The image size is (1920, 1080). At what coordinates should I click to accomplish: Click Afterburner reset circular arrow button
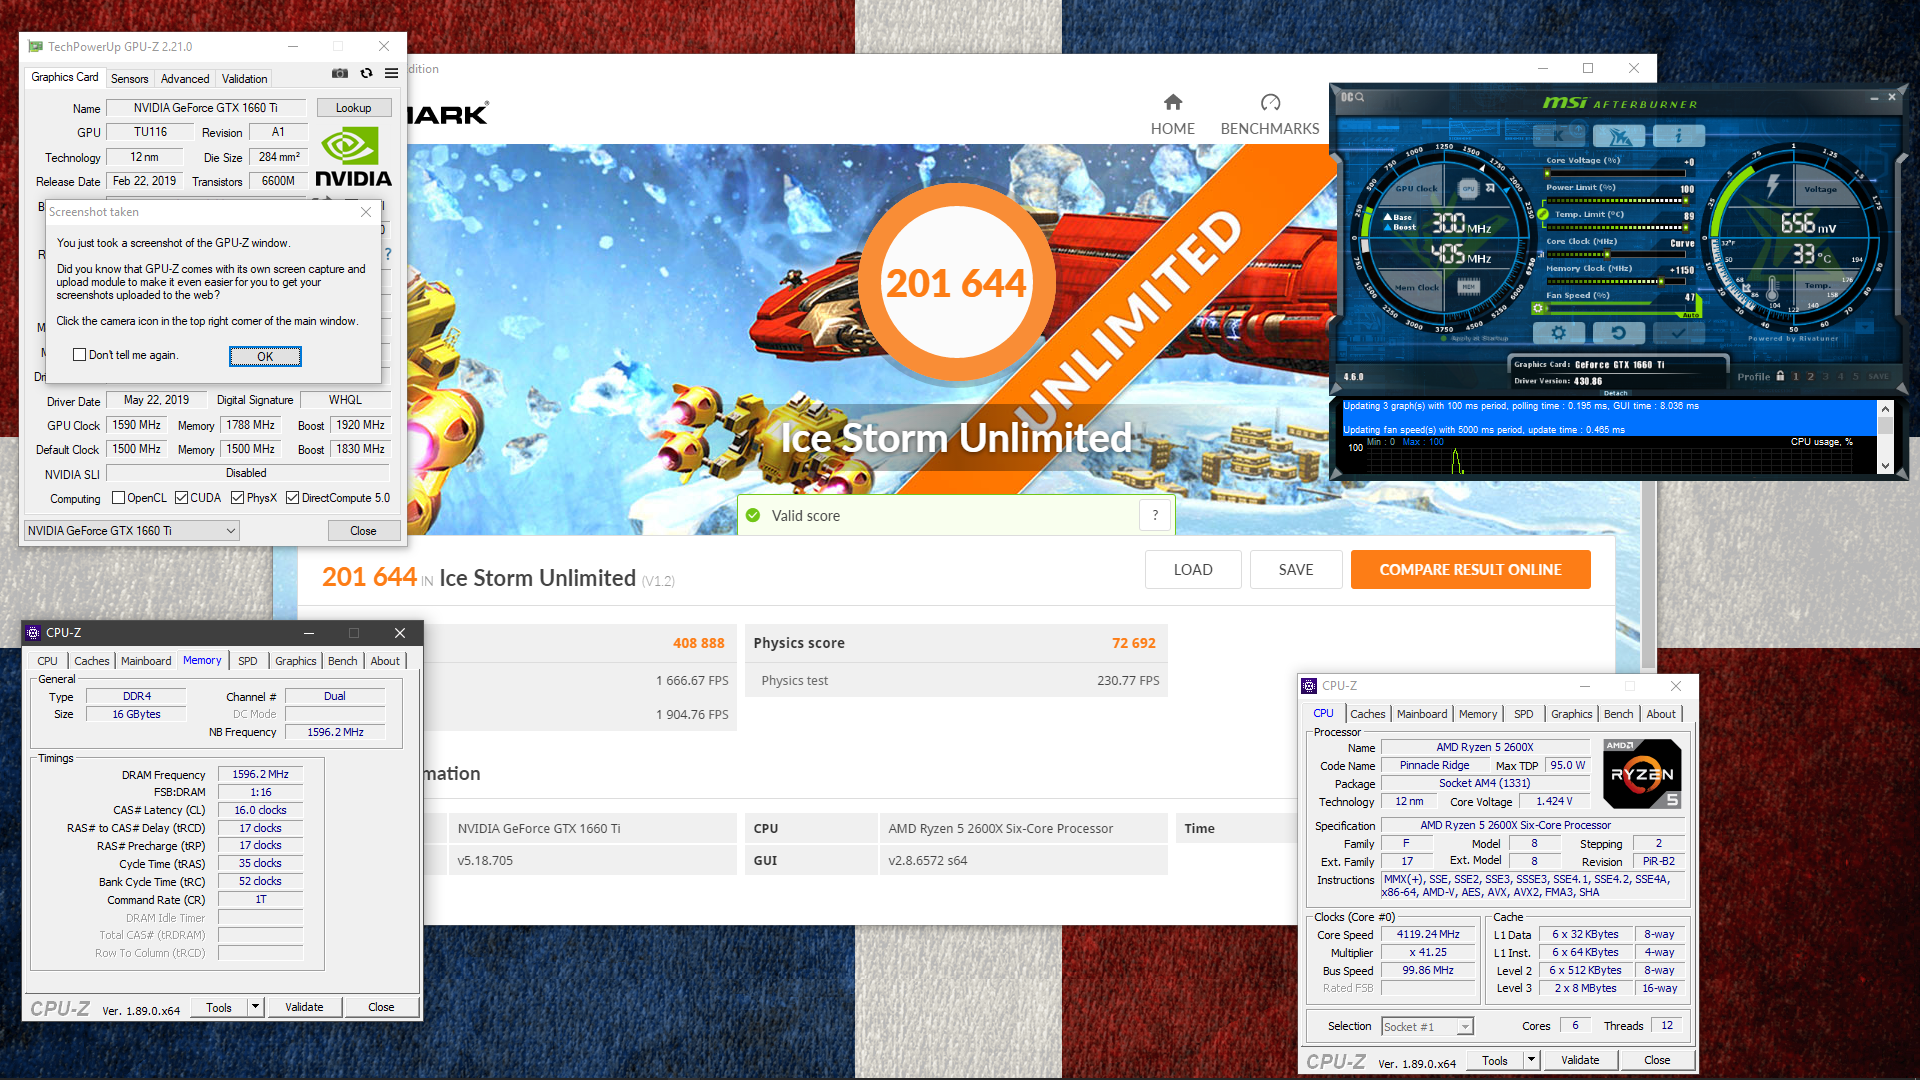click(x=1618, y=332)
